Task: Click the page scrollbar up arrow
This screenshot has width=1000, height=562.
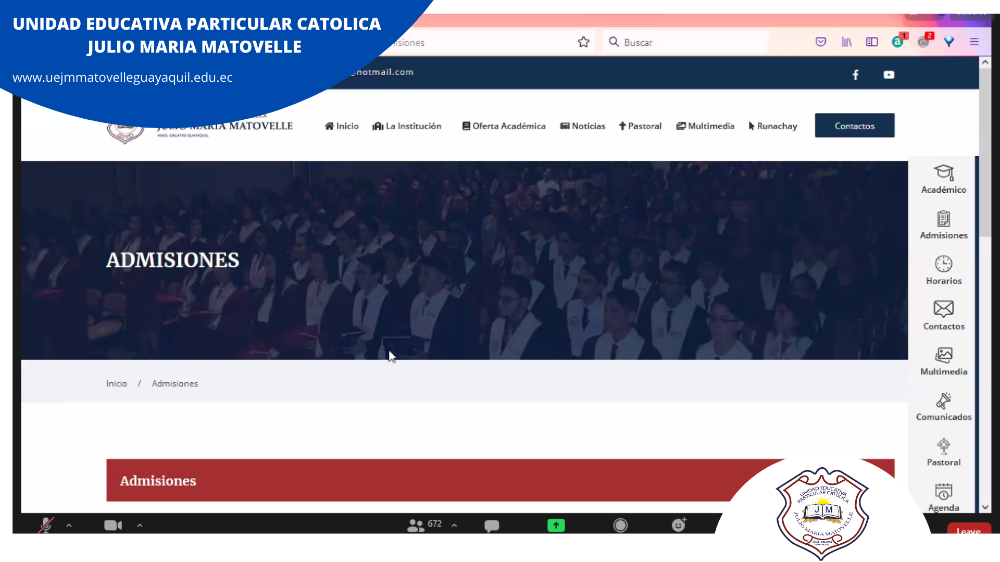Action: point(985,63)
